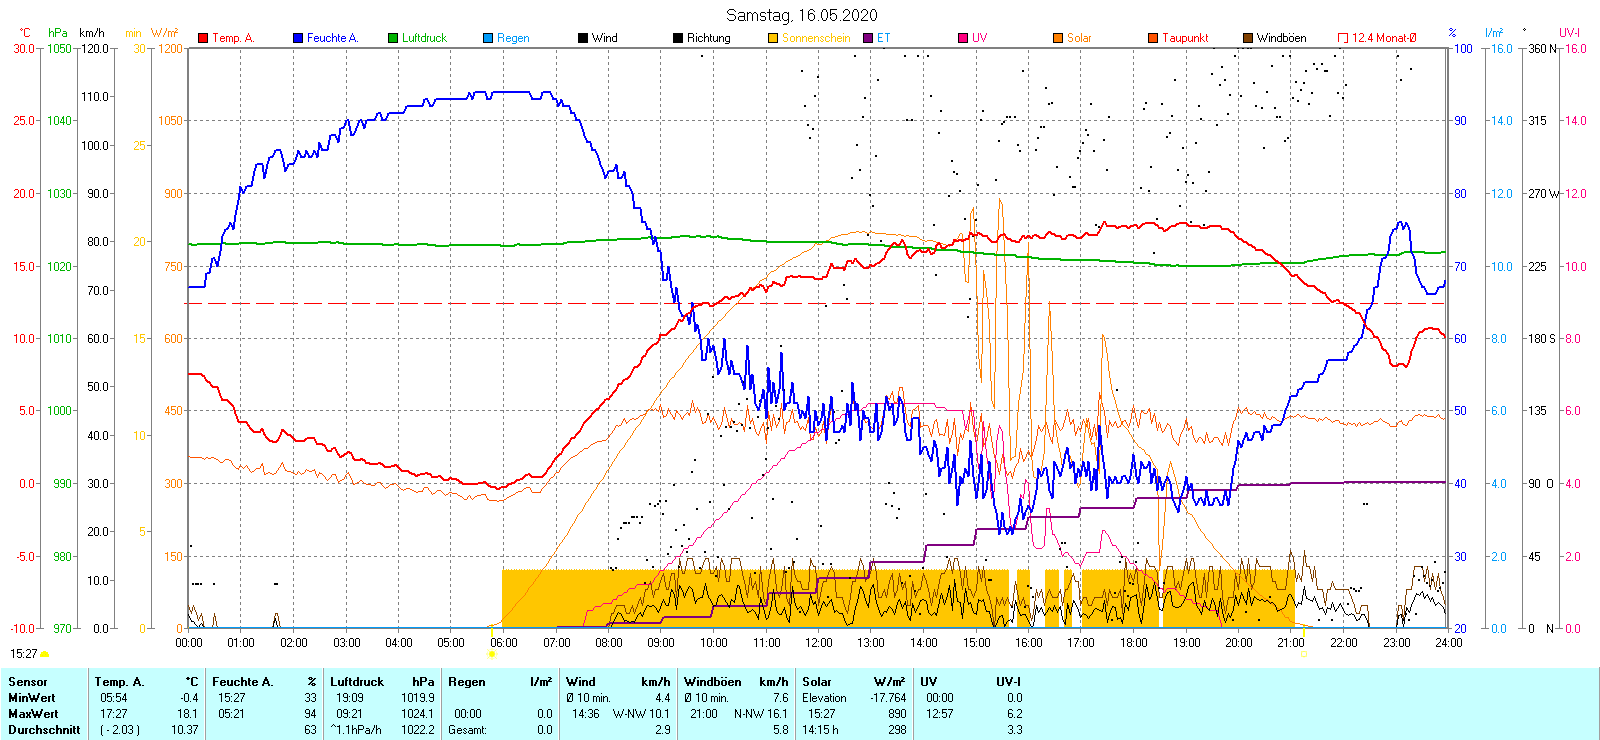1600x740 pixels.
Task: Click the minimum temperature value '-0.4'
Action: 189,698
